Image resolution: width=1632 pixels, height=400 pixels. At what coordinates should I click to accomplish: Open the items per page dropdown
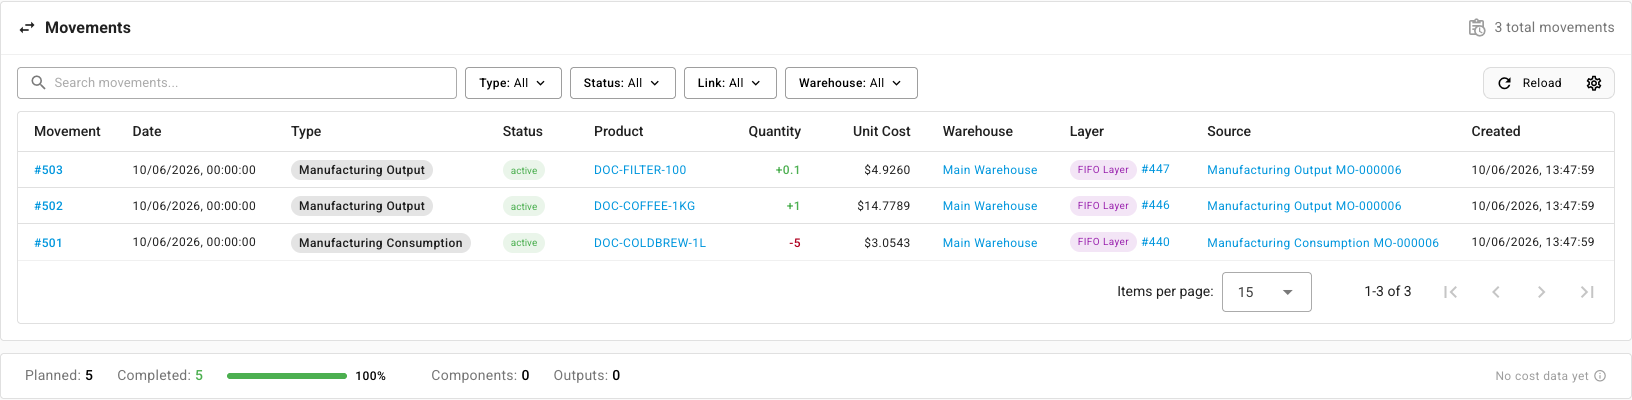[1266, 292]
